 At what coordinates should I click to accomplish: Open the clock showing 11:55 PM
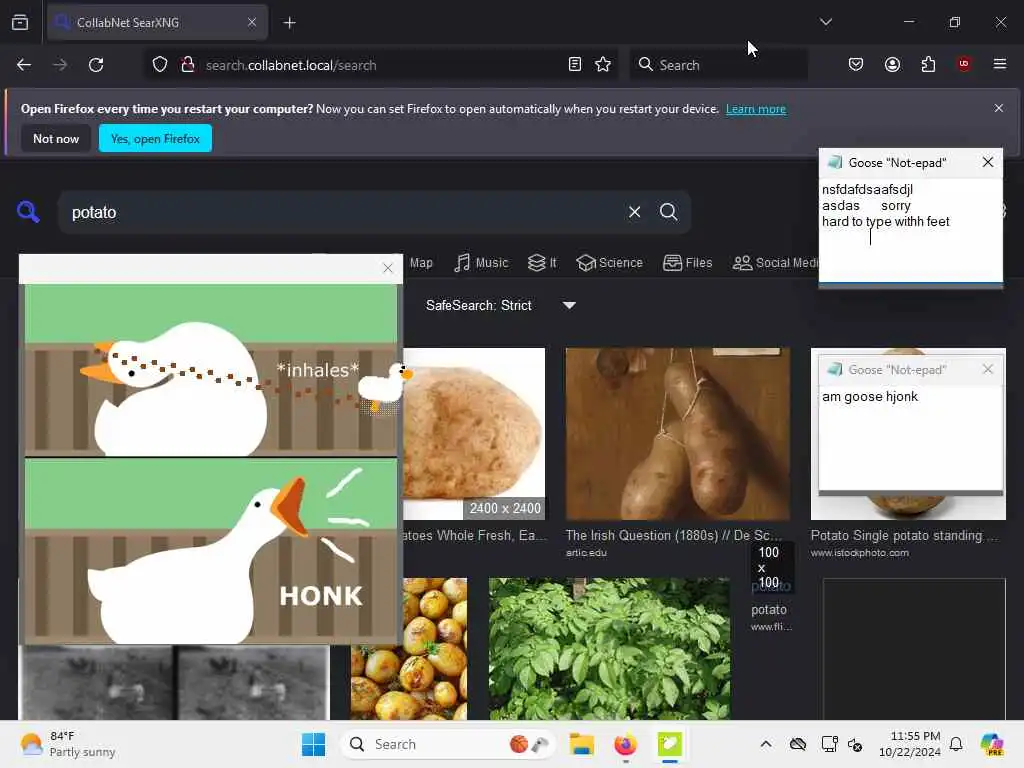coord(910,744)
